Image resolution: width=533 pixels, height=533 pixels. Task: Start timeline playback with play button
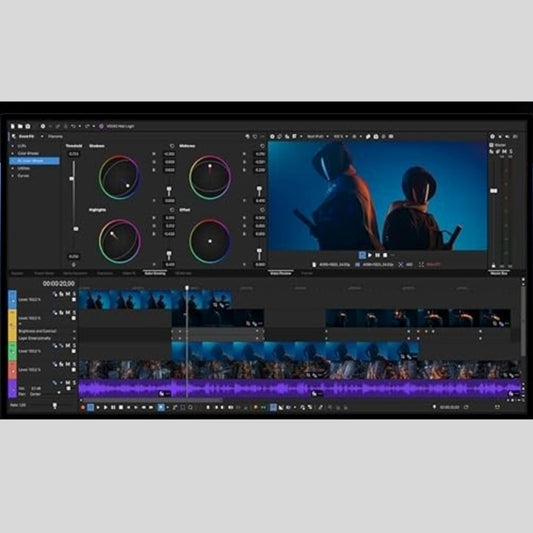pyautogui.click(x=105, y=407)
